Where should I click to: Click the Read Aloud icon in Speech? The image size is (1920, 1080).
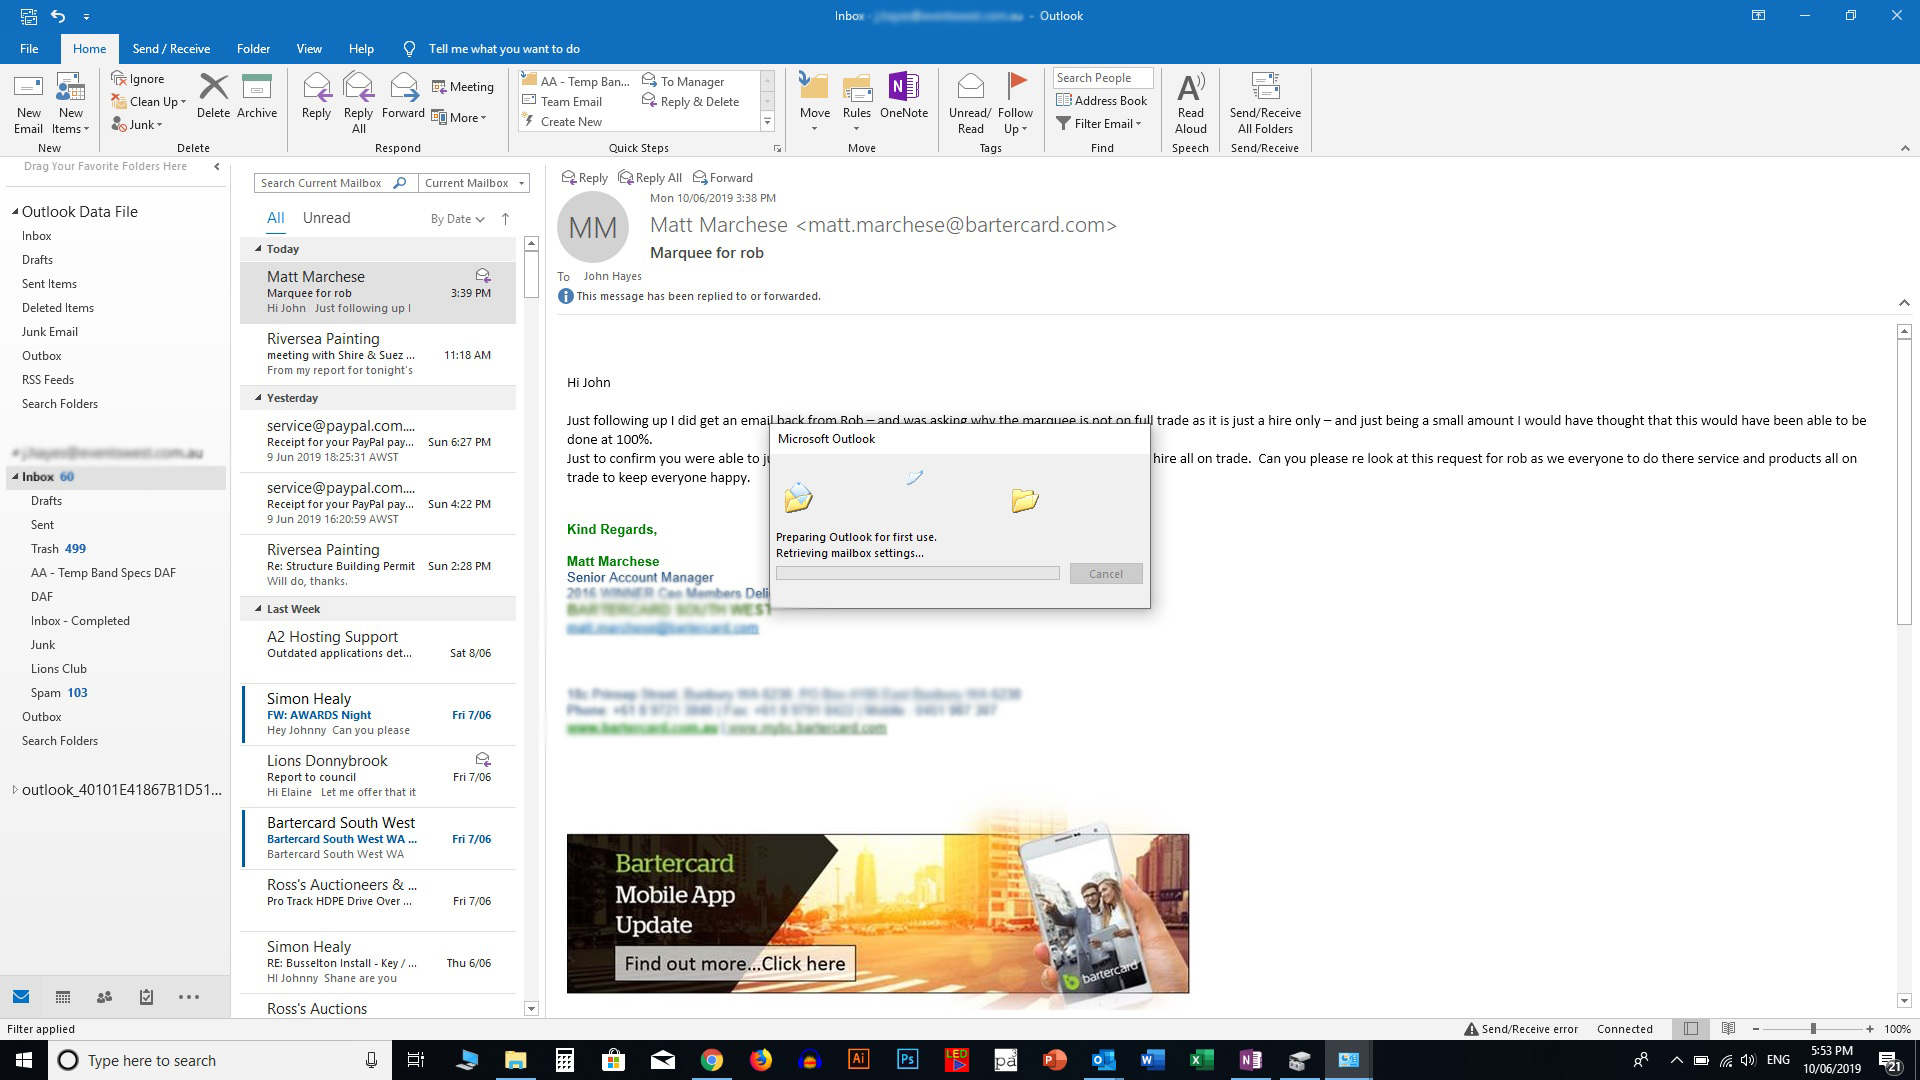point(1189,102)
